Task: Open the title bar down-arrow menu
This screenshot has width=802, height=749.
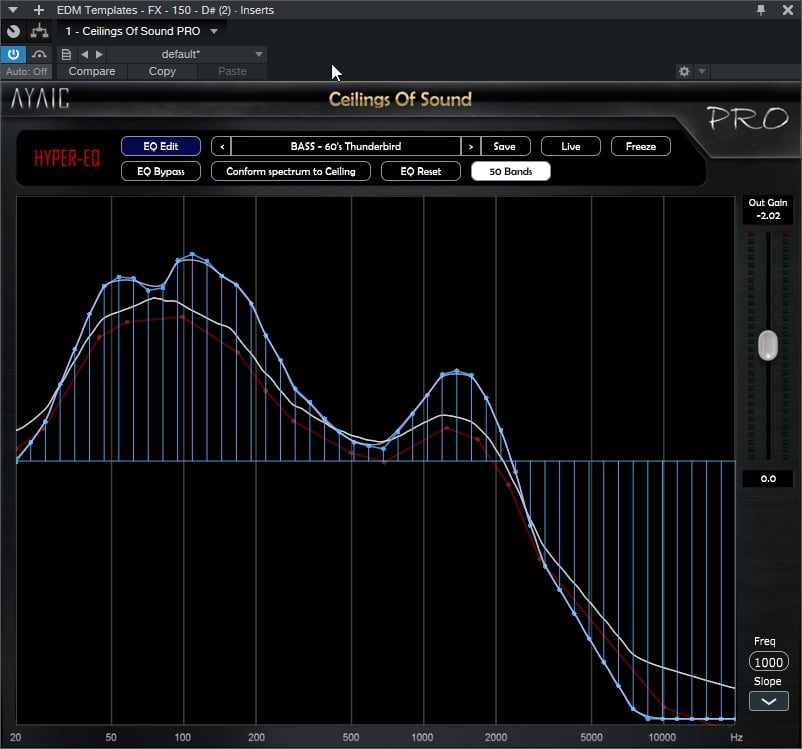Action: tap(13, 10)
